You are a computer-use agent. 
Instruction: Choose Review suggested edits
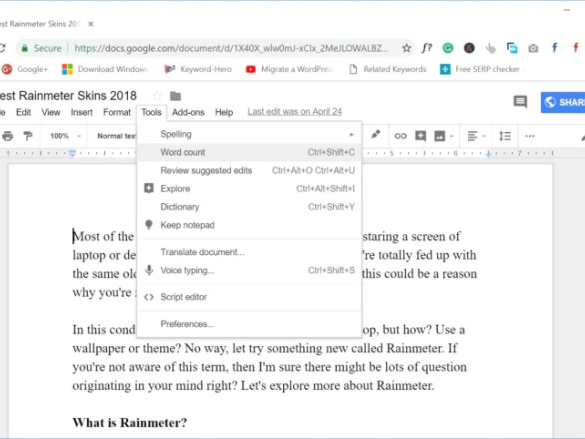pyautogui.click(x=249, y=170)
